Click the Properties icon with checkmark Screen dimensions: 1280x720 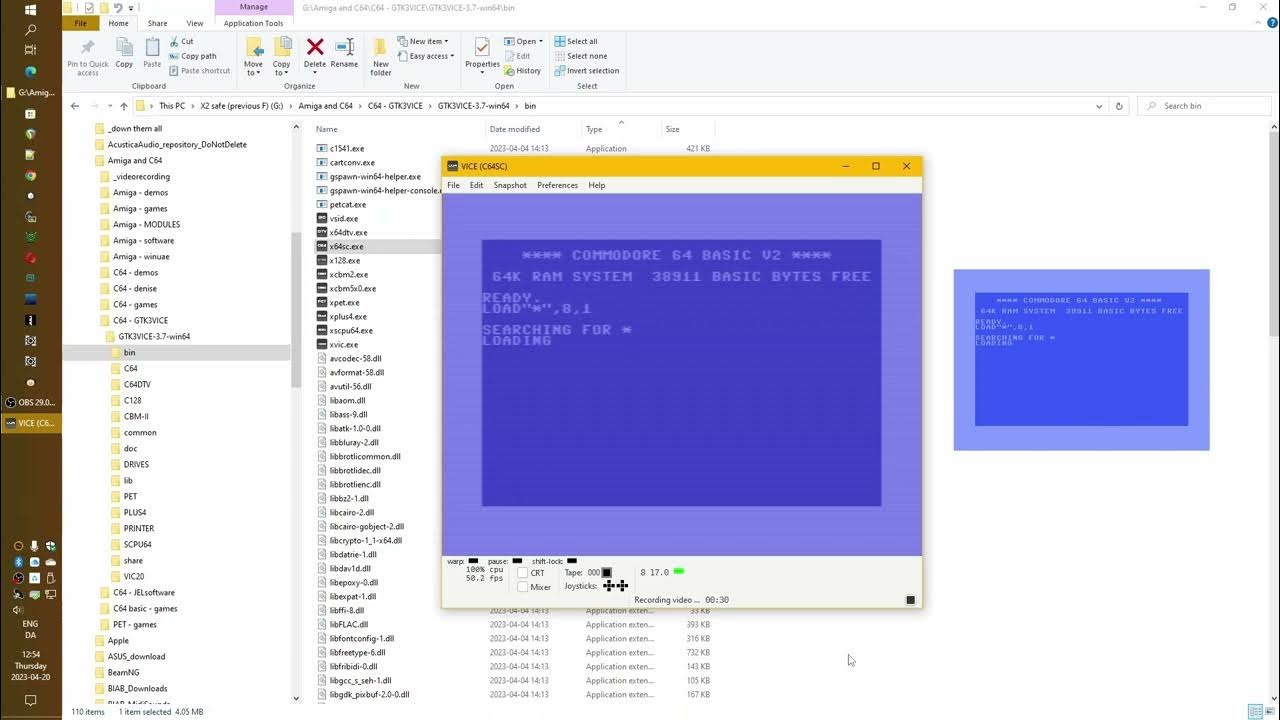point(482,47)
